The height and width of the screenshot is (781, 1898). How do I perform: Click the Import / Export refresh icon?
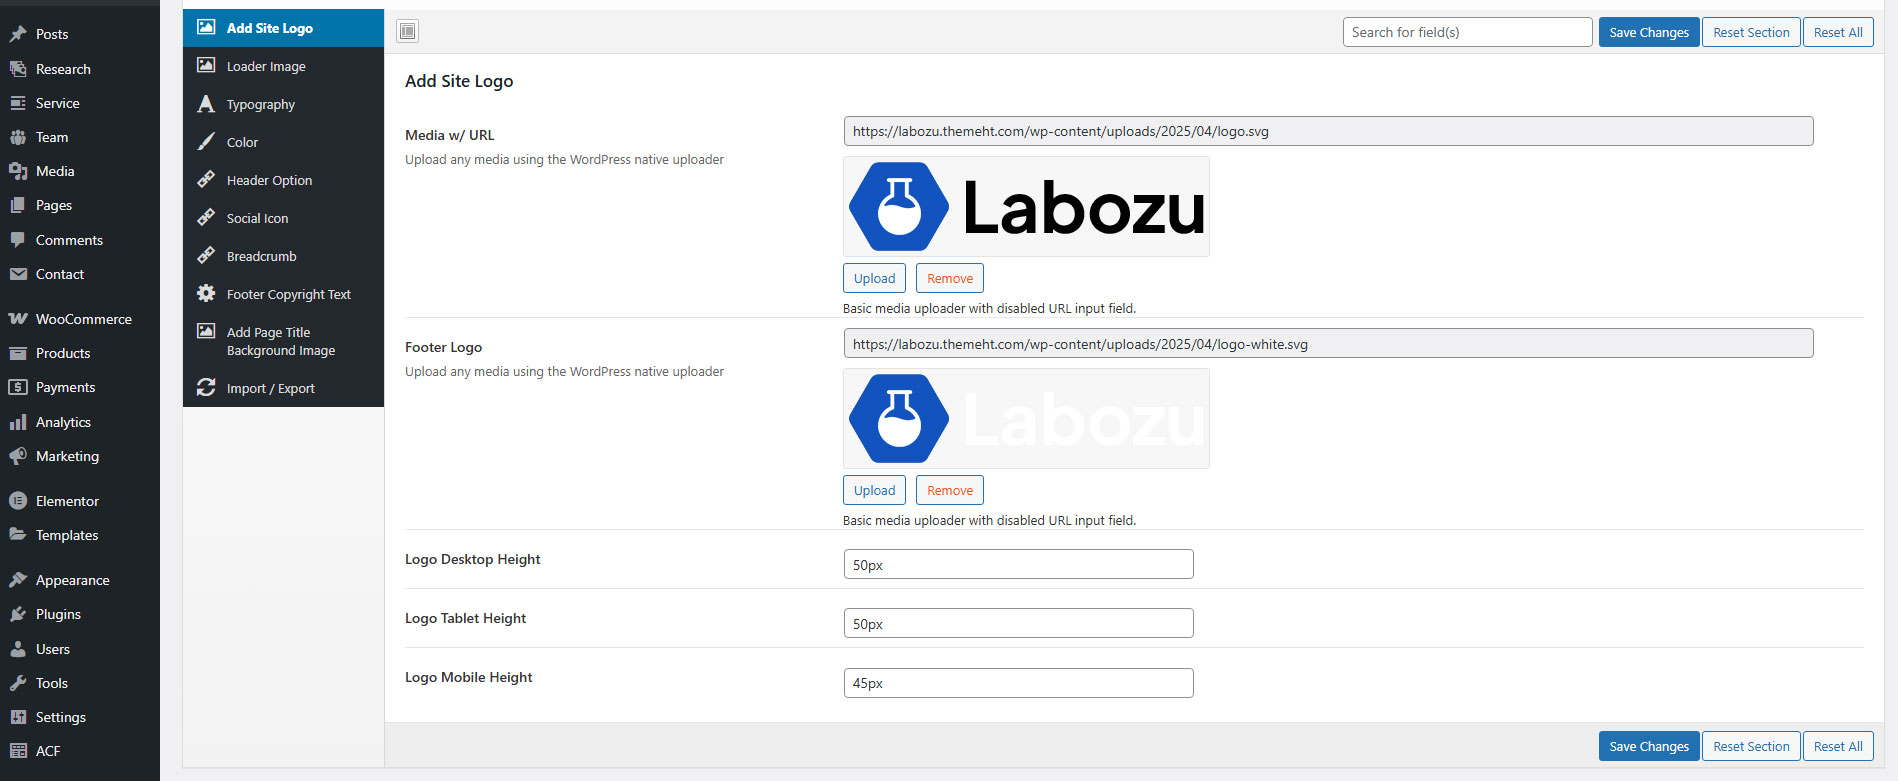pos(206,388)
